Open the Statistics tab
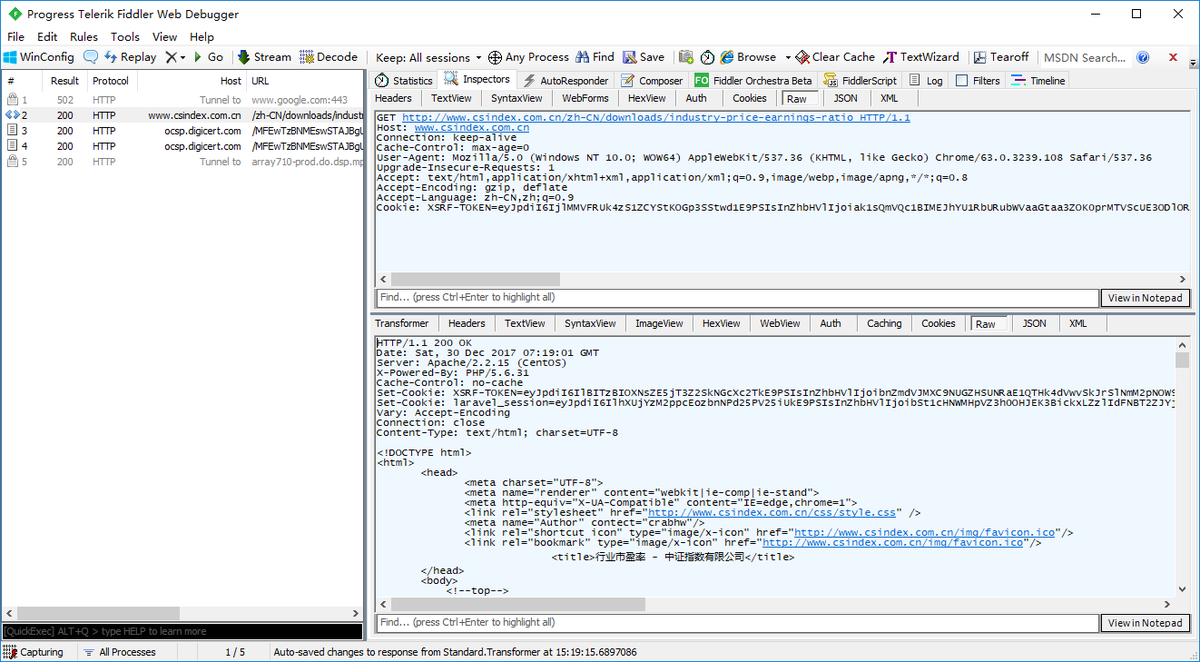 tap(404, 80)
